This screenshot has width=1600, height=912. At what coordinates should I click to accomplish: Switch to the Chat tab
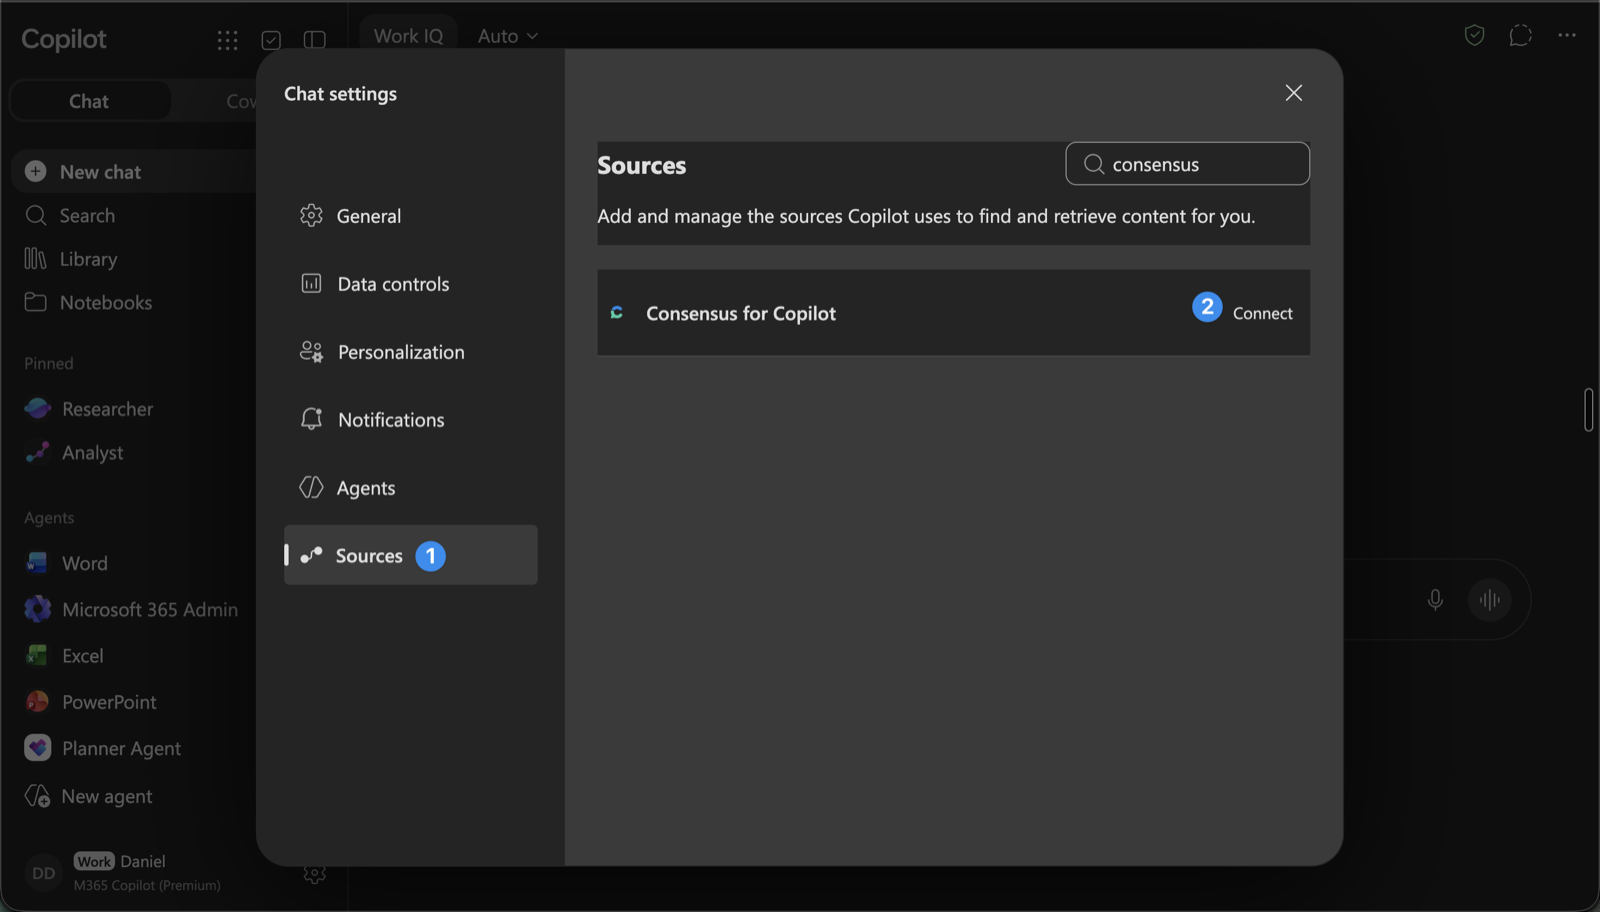(89, 101)
